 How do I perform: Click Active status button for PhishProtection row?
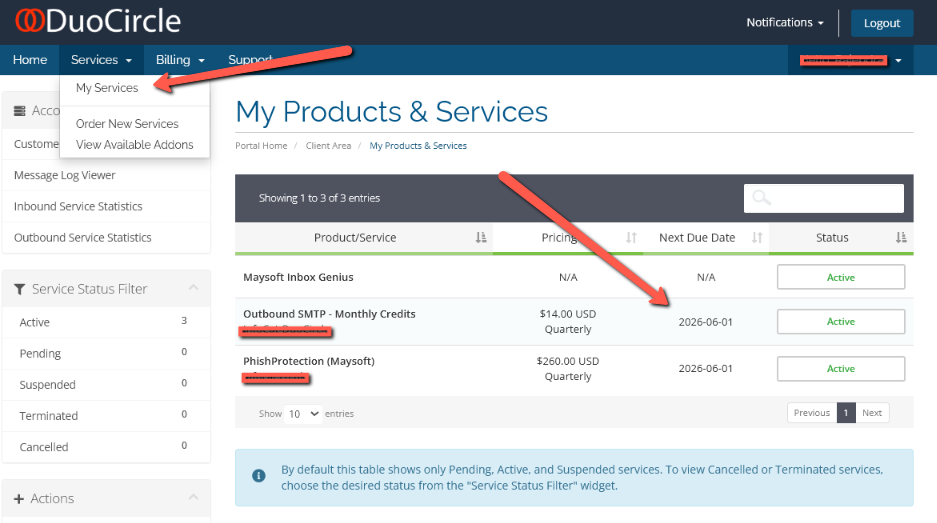click(841, 369)
